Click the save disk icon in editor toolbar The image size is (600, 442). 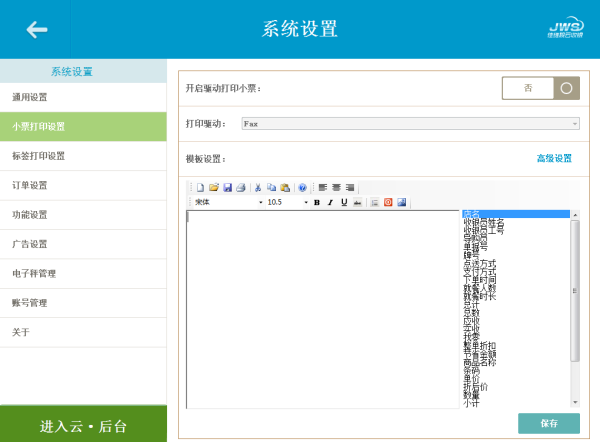(x=227, y=187)
